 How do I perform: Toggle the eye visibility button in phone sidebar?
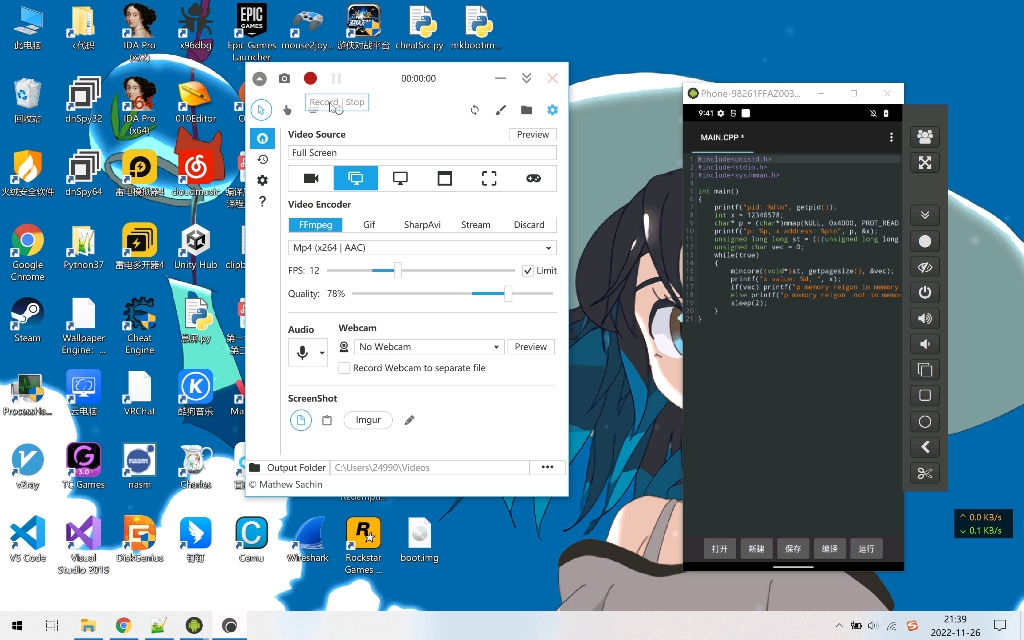coord(925,267)
